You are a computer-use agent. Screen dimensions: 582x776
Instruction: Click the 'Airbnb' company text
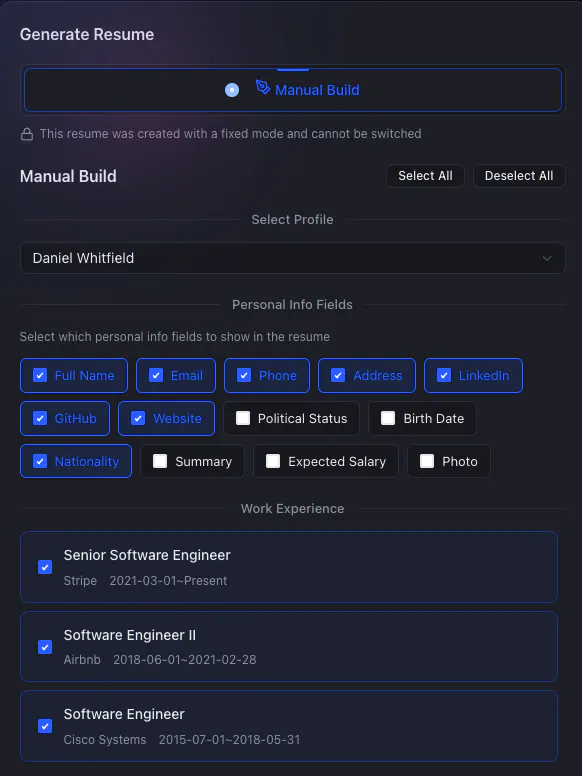pos(82,660)
